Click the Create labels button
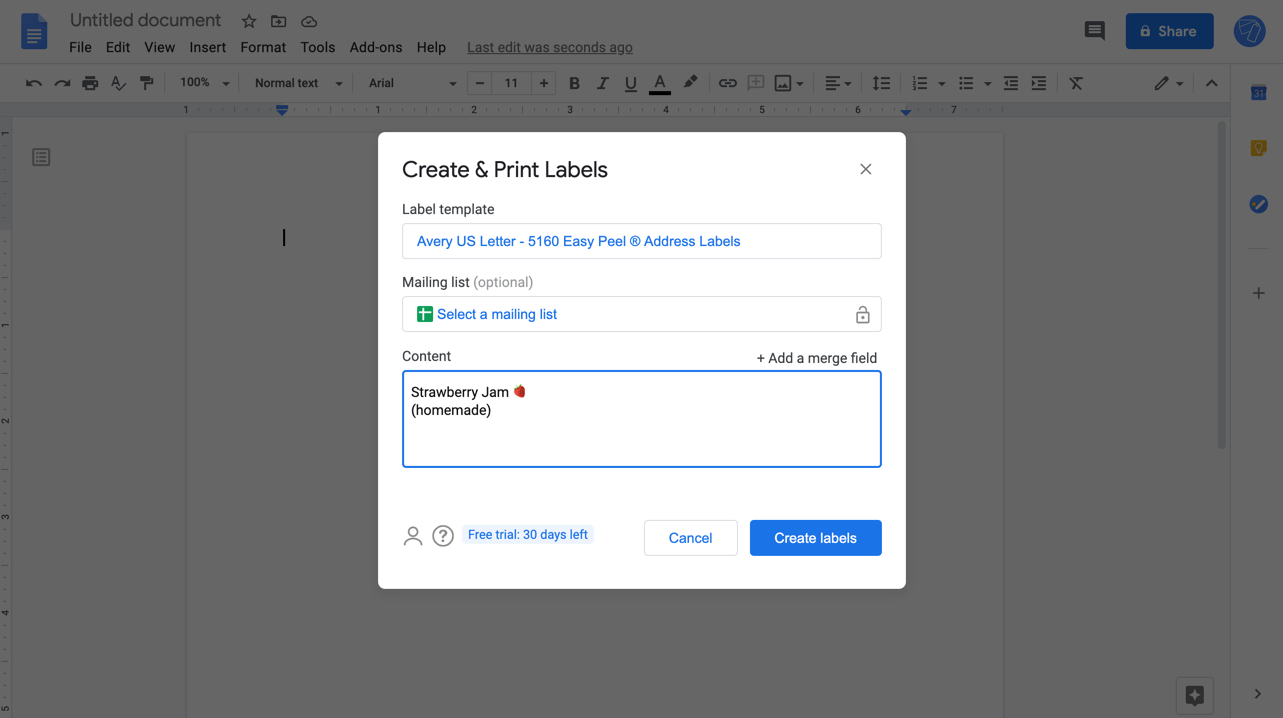Screen dimensions: 1283x718 tap(815, 537)
